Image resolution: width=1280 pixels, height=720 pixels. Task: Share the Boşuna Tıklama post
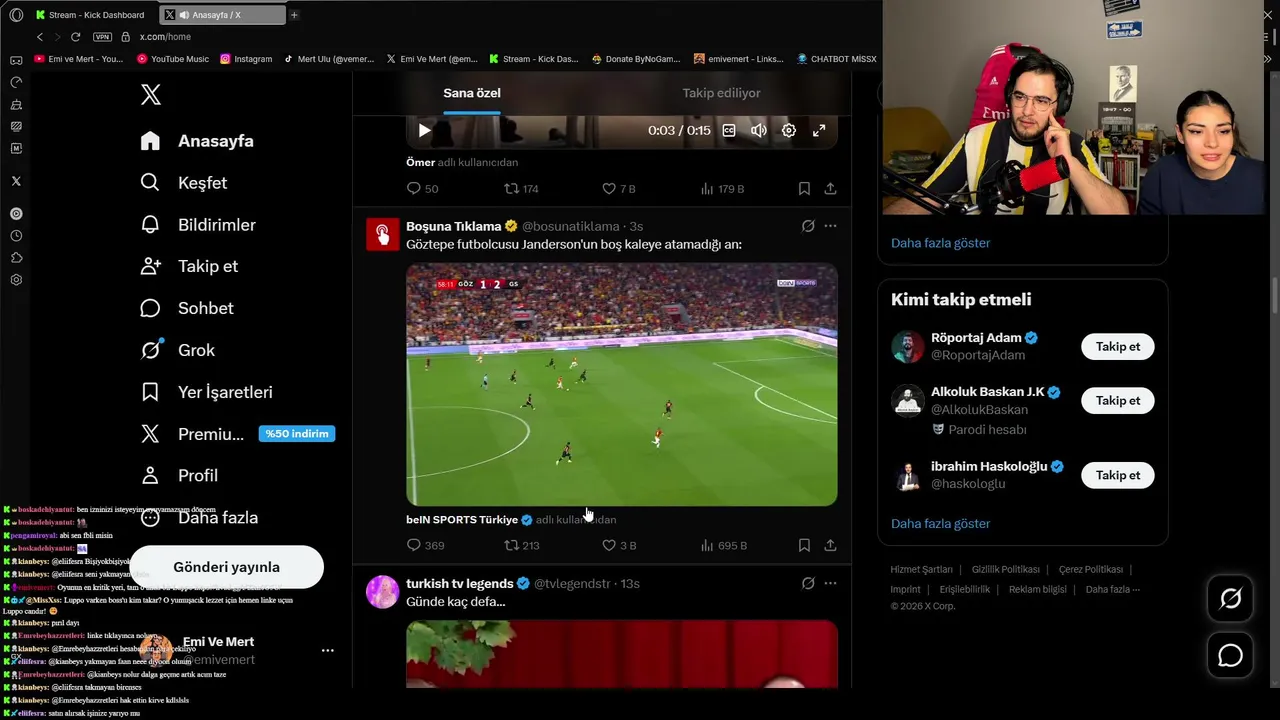point(830,545)
